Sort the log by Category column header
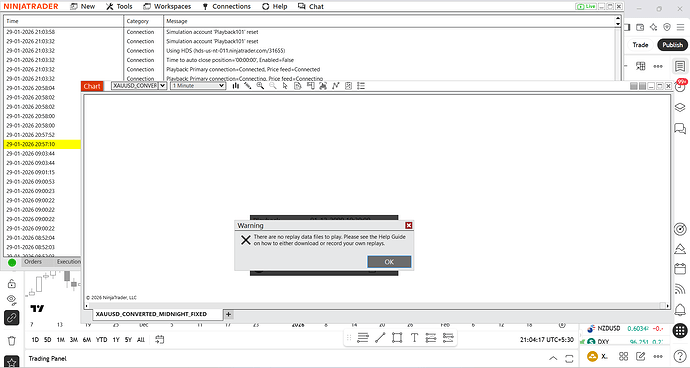Viewport: 690px width, 368px height. pos(143,21)
